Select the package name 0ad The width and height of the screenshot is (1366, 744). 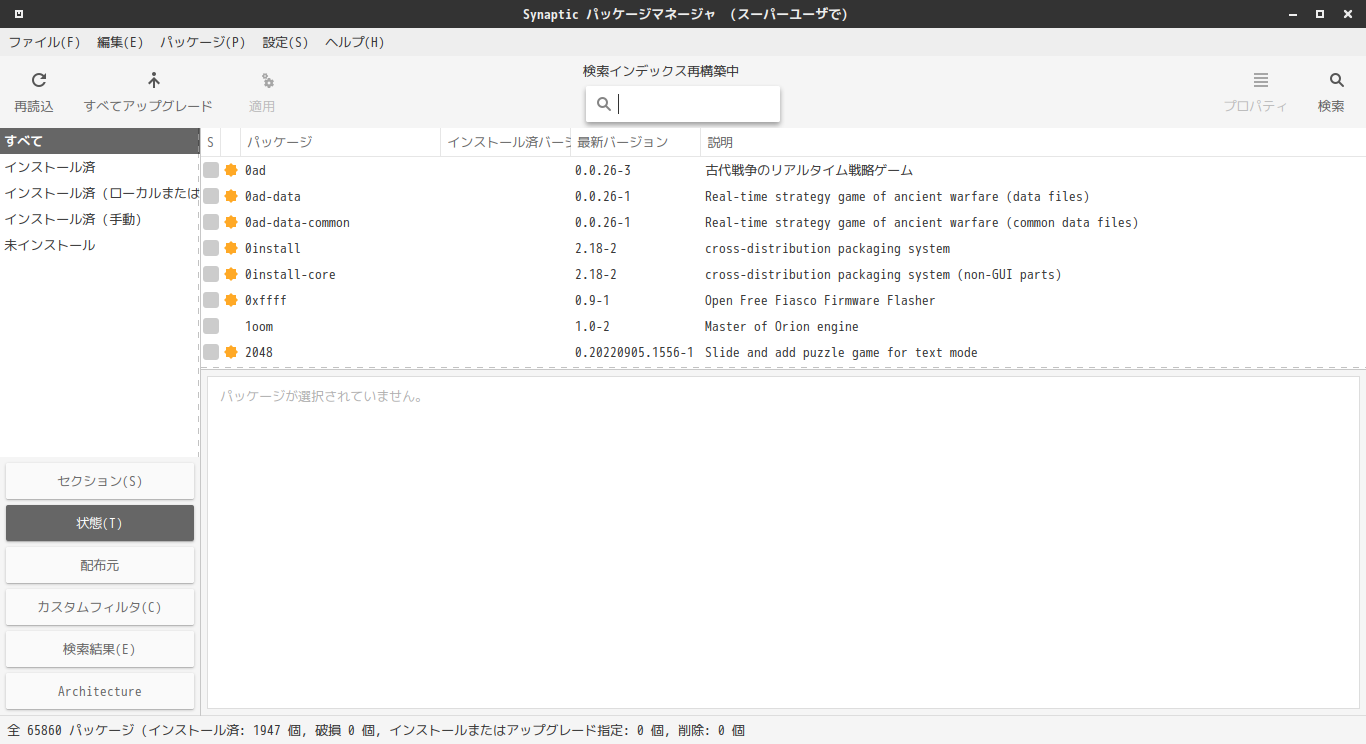click(x=255, y=170)
